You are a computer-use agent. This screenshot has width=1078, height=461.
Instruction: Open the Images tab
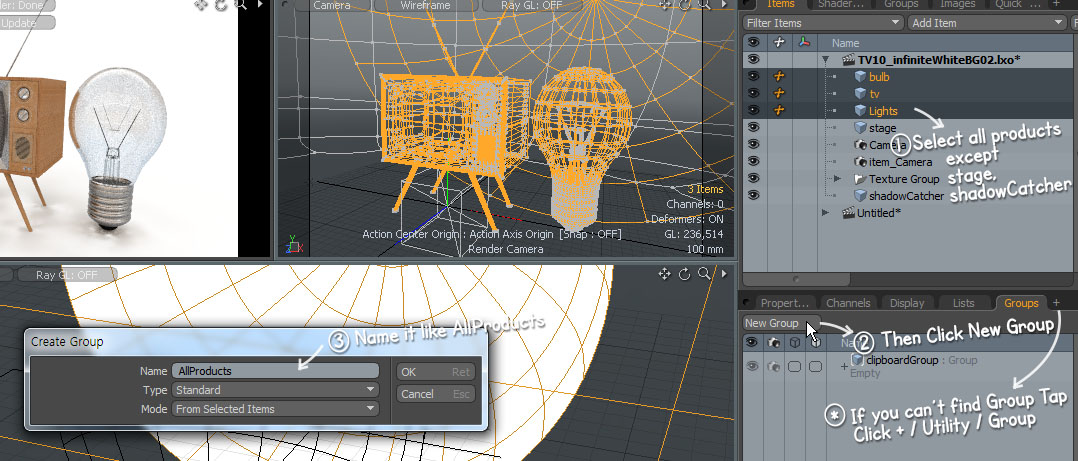point(957,5)
